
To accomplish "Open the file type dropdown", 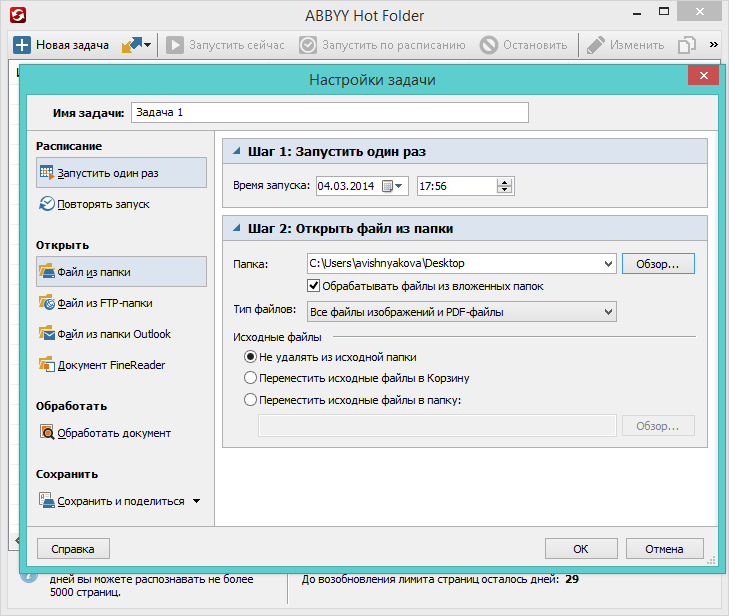I will (x=462, y=312).
